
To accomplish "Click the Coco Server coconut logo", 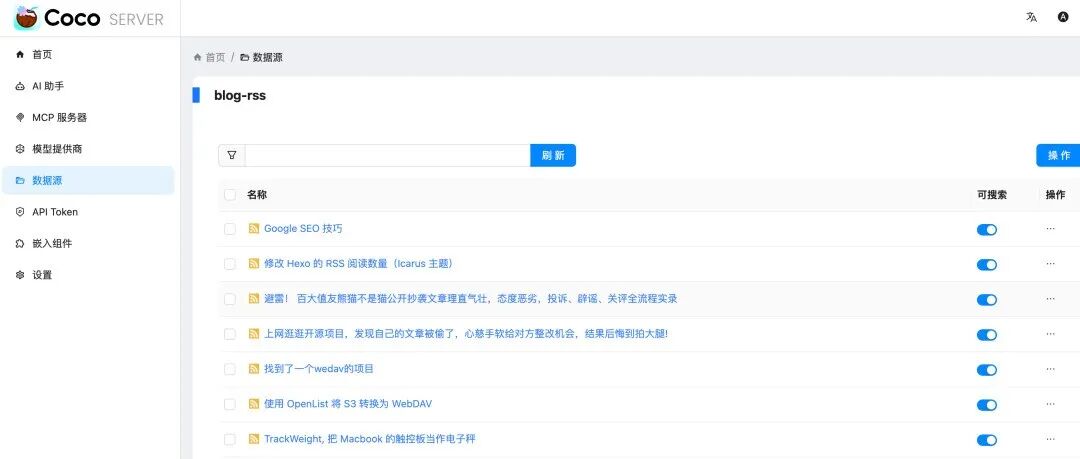I will (26, 18).
